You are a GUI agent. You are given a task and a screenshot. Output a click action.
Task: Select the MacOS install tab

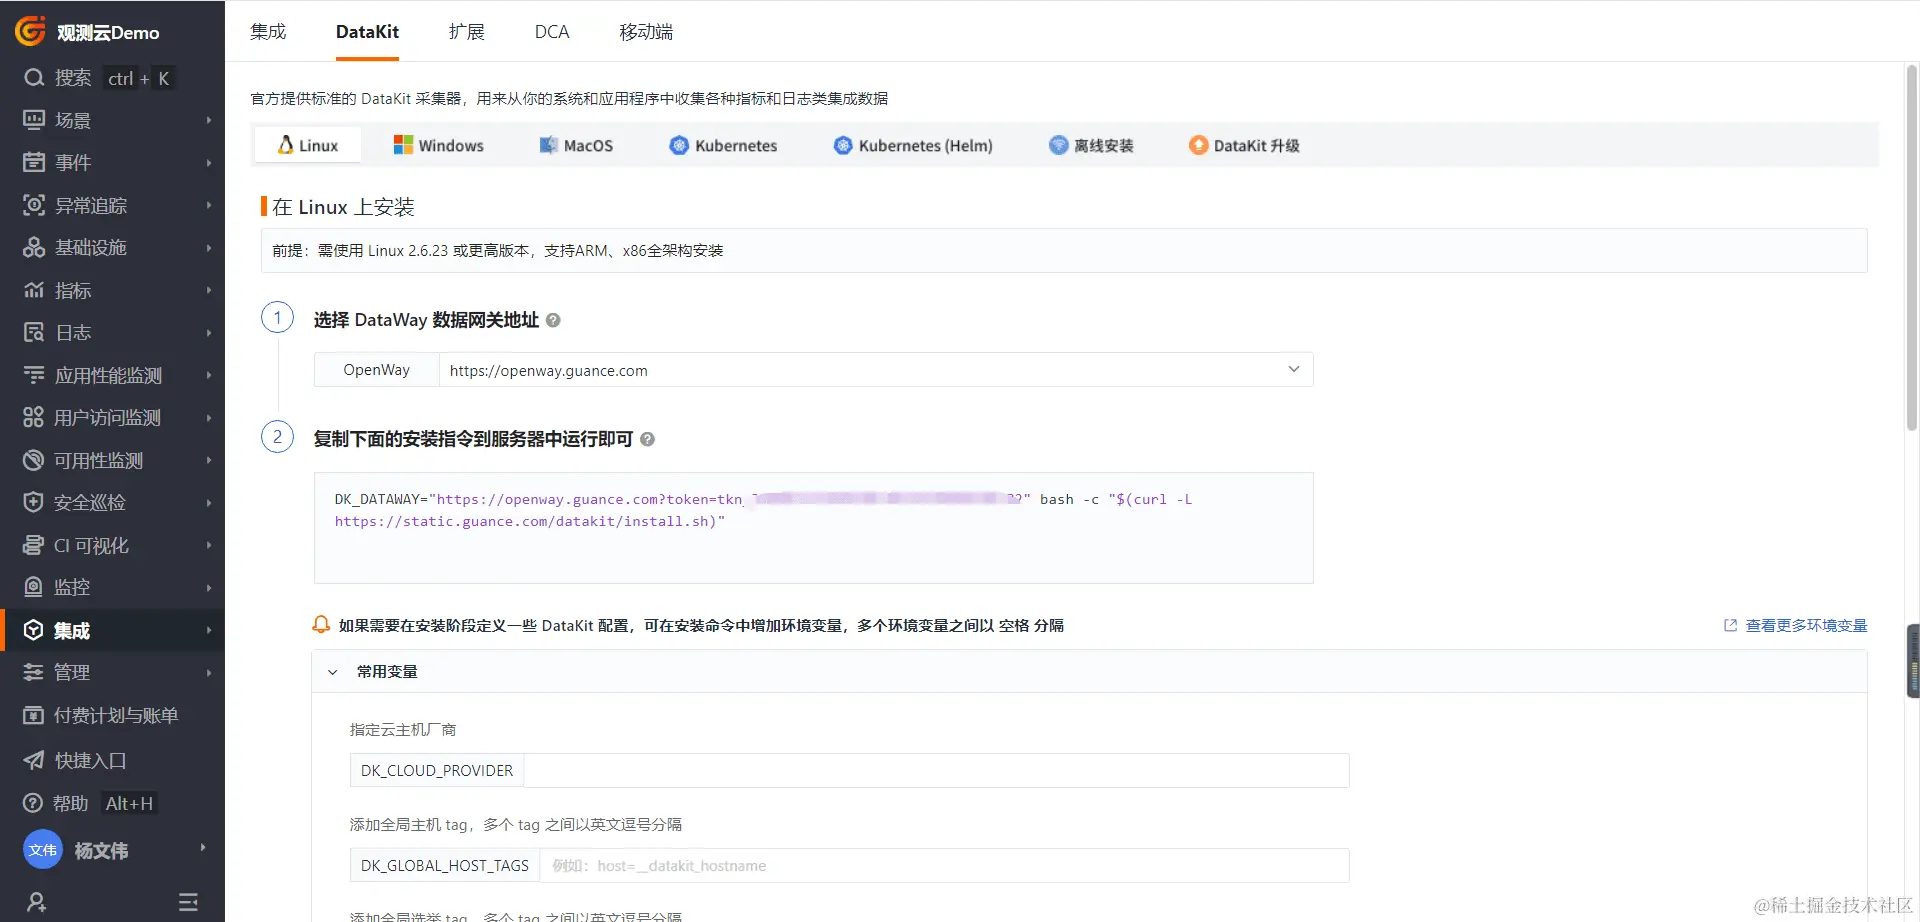[x=576, y=145]
